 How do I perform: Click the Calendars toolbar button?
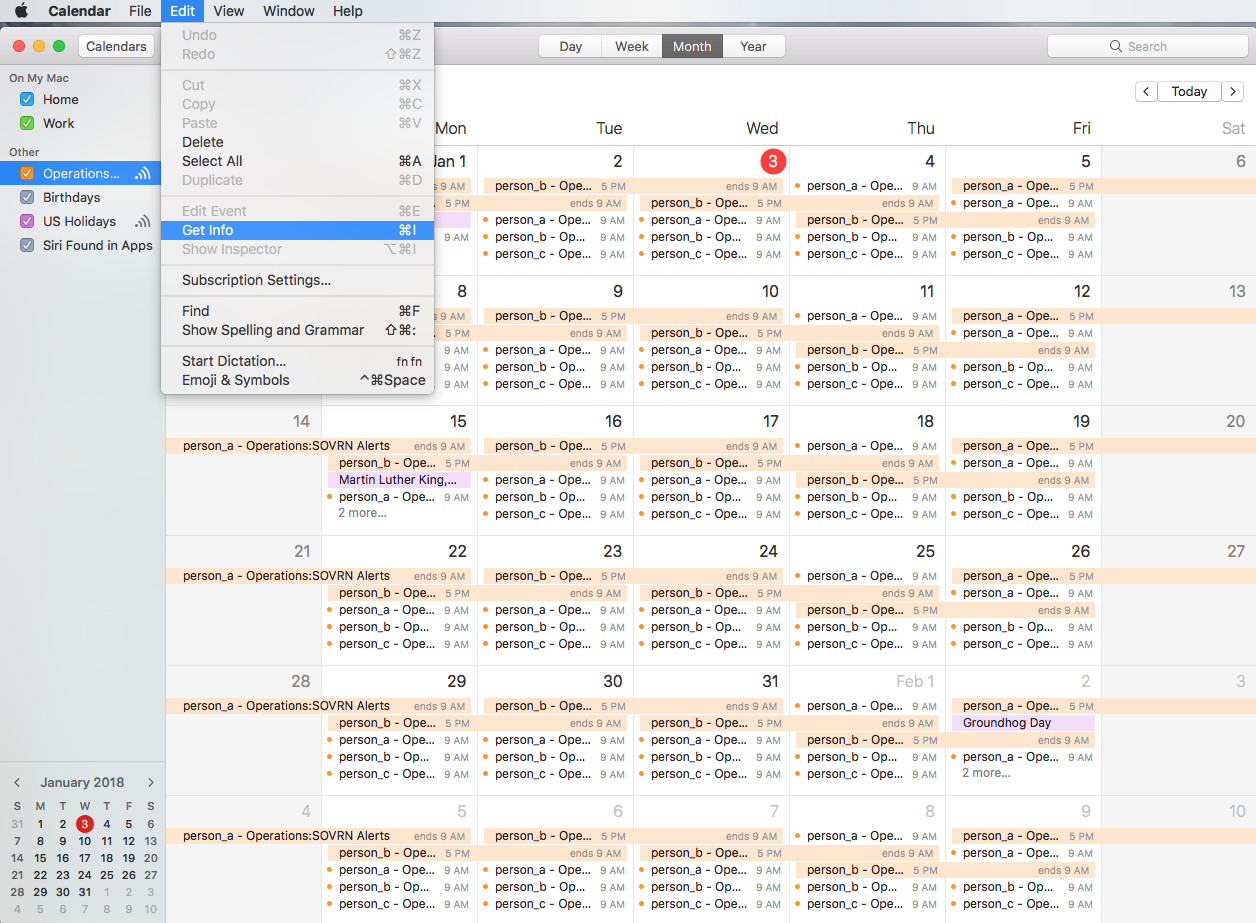tap(116, 46)
